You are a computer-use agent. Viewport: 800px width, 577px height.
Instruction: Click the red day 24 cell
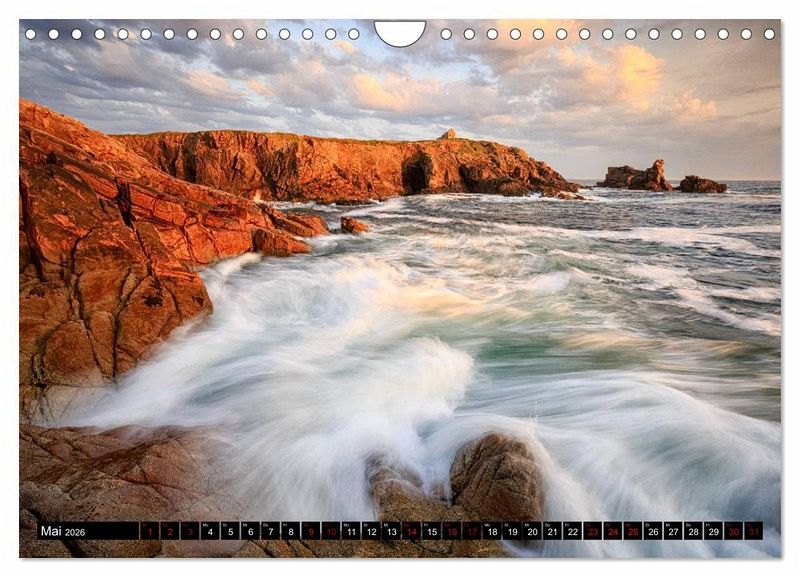612,531
